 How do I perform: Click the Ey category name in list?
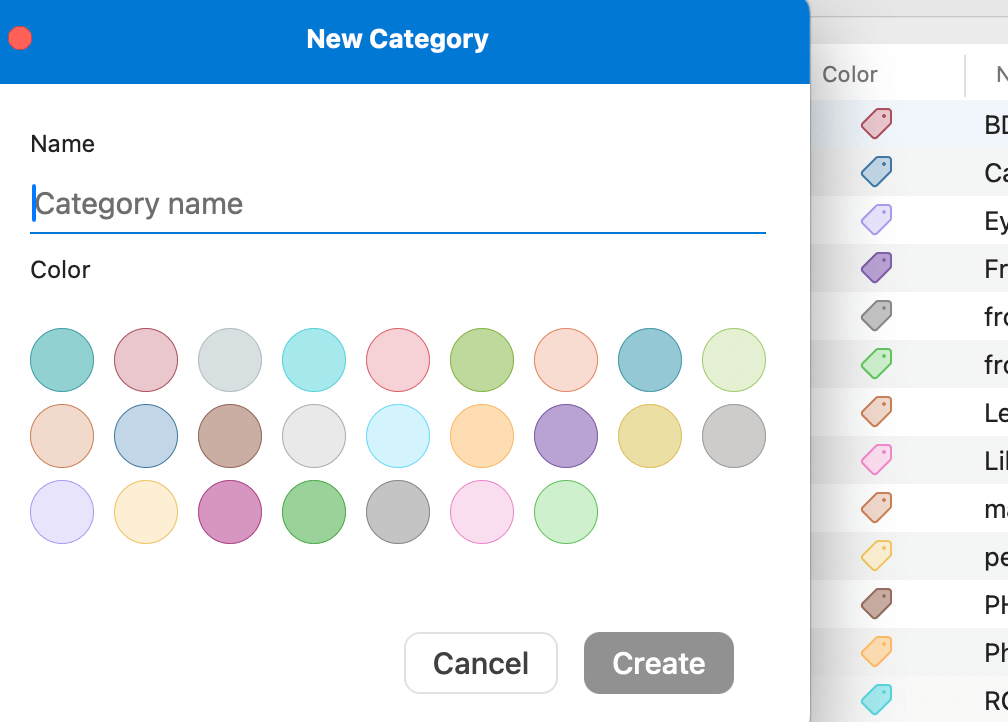click(x=996, y=221)
